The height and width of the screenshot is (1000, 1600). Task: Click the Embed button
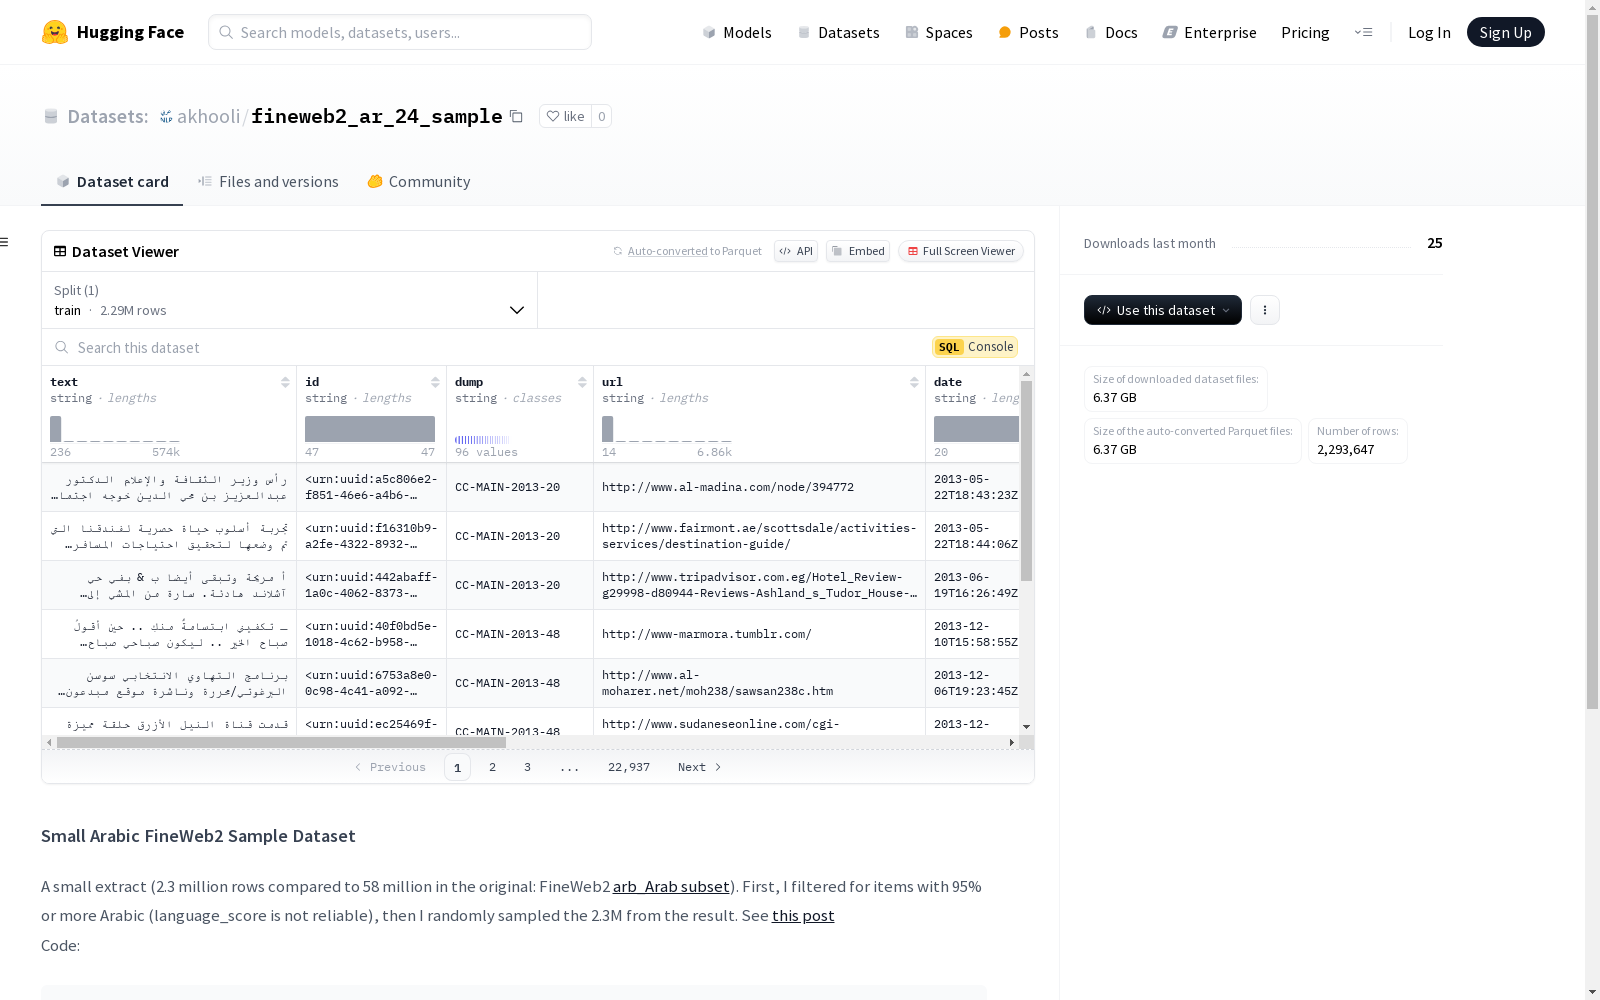pos(858,251)
